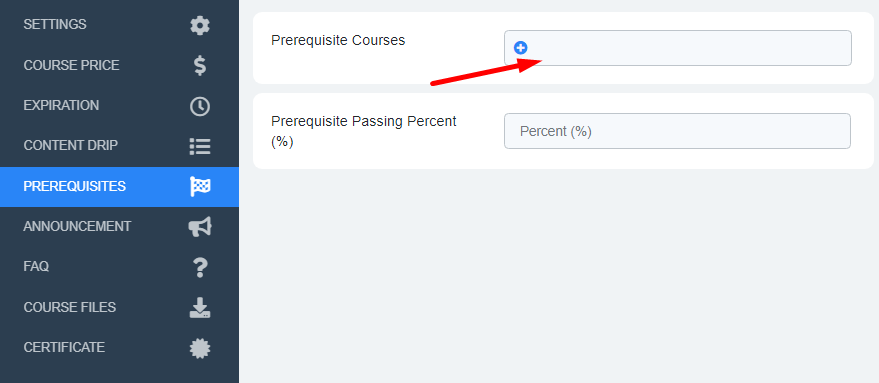This screenshot has height=383, width=879.
Task: Click the Course Price dollar icon
Action: click(200, 65)
